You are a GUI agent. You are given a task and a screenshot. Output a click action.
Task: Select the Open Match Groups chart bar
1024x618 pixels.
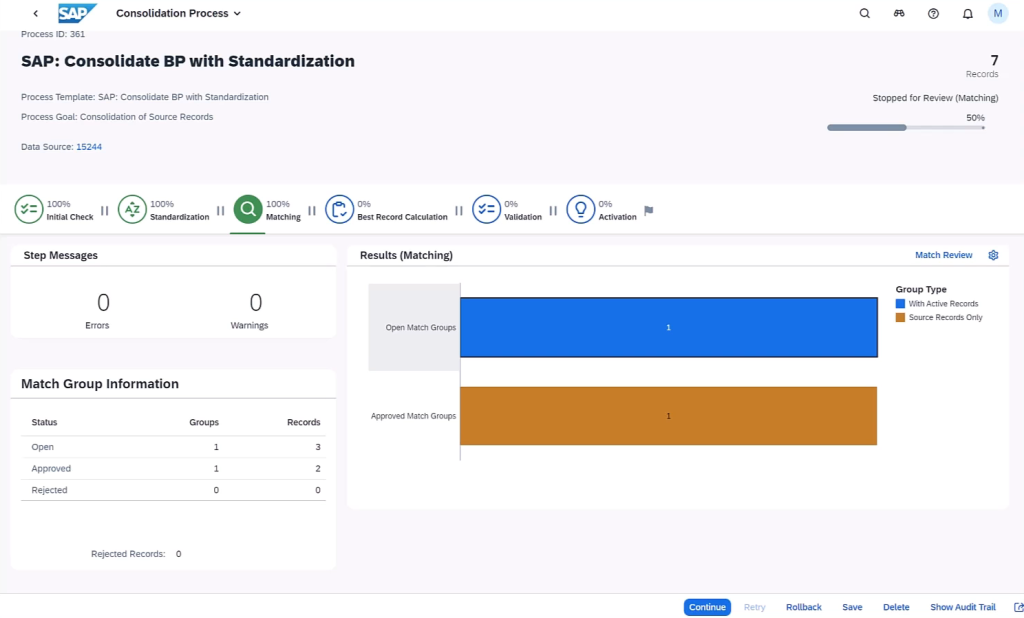pyautogui.click(x=668, y=327)
